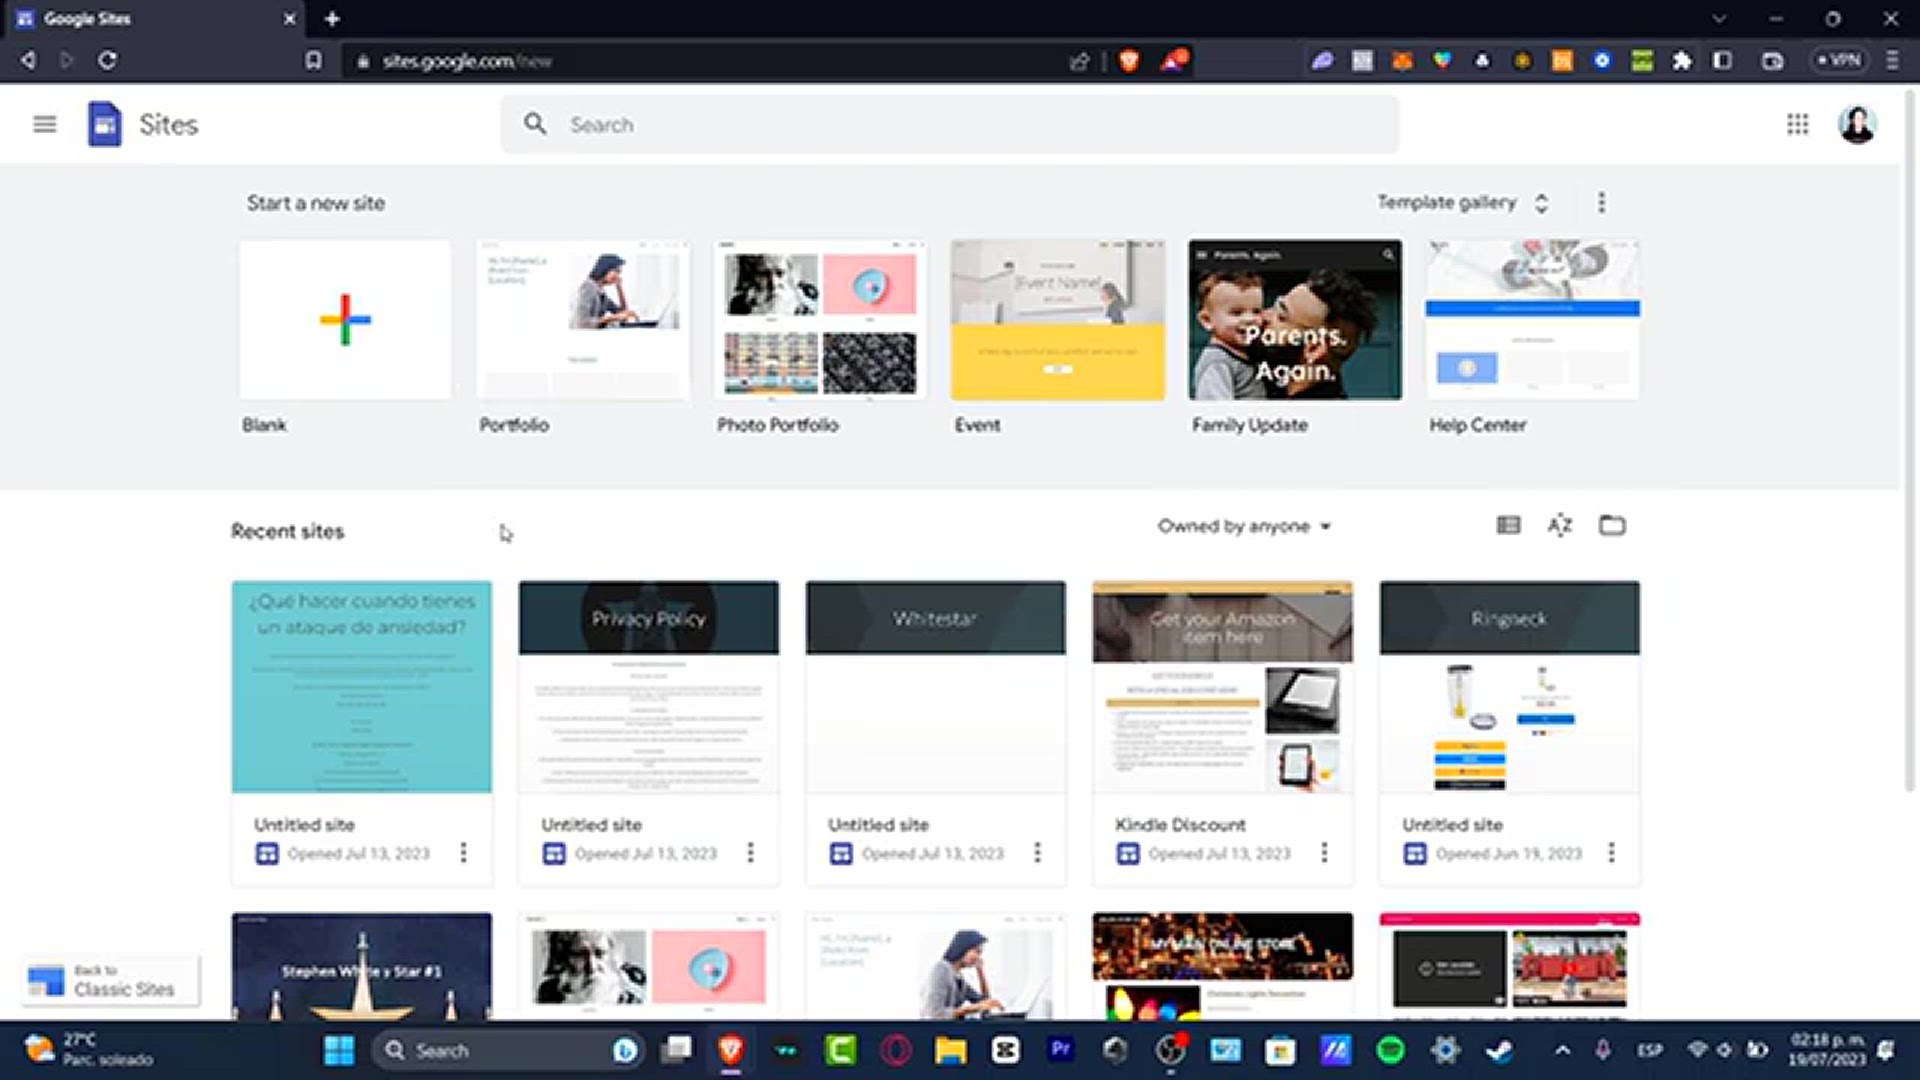
Task: Show hidden system tray icons
Action: [x=1562, y=1050]
